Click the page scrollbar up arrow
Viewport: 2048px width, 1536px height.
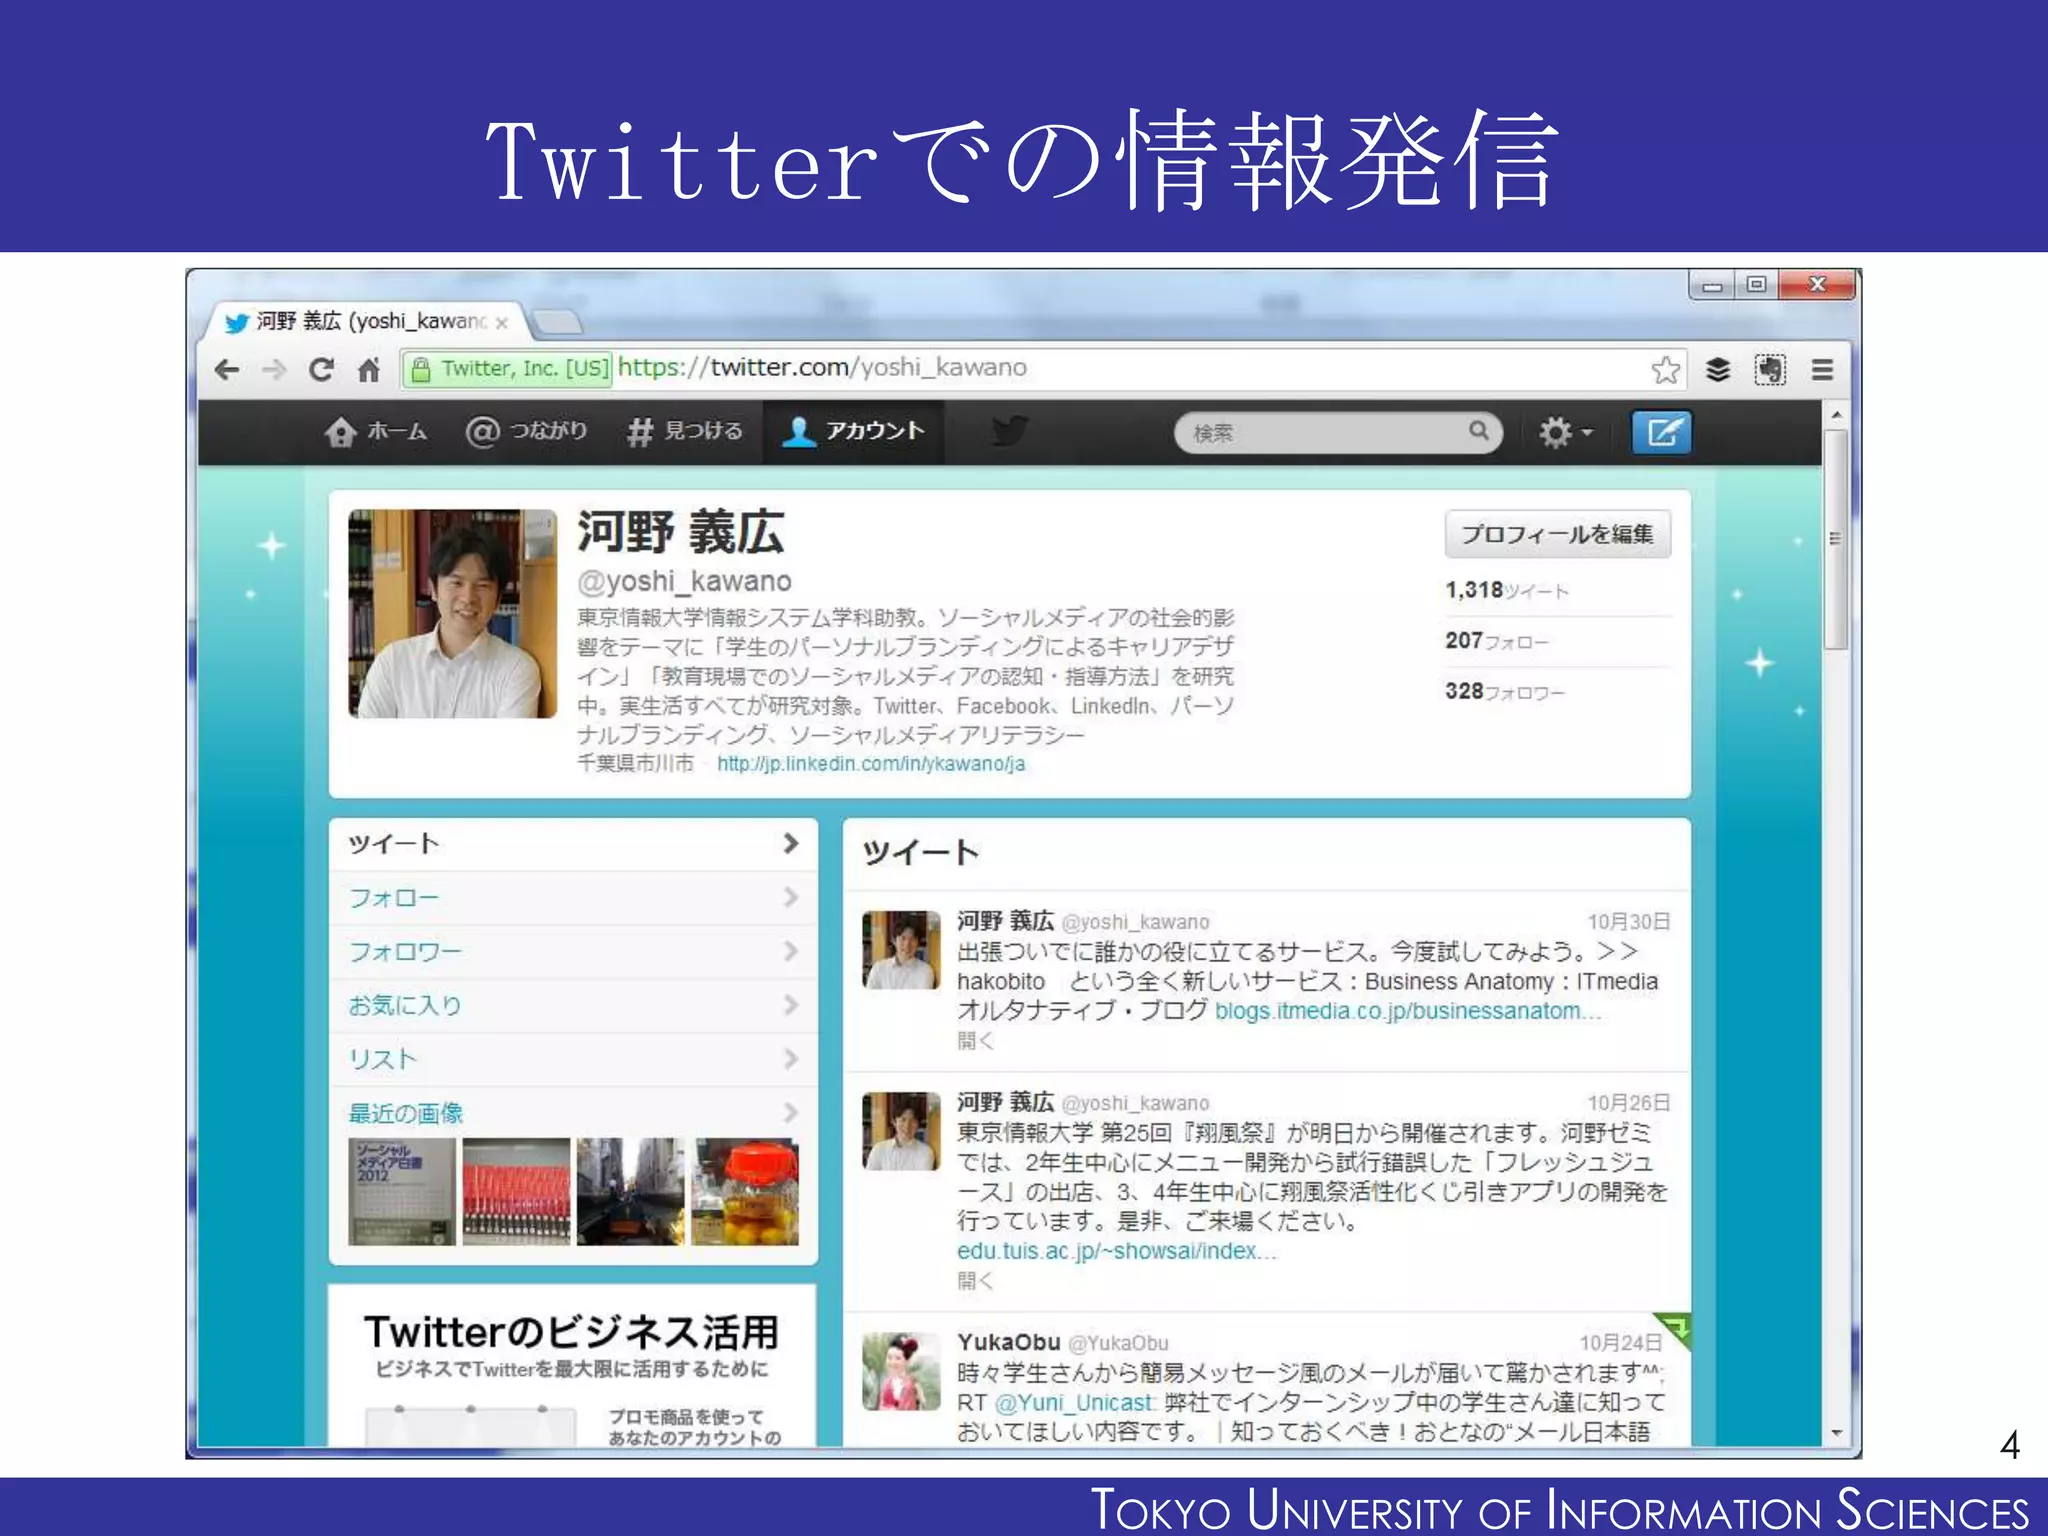click(1836, 414)
